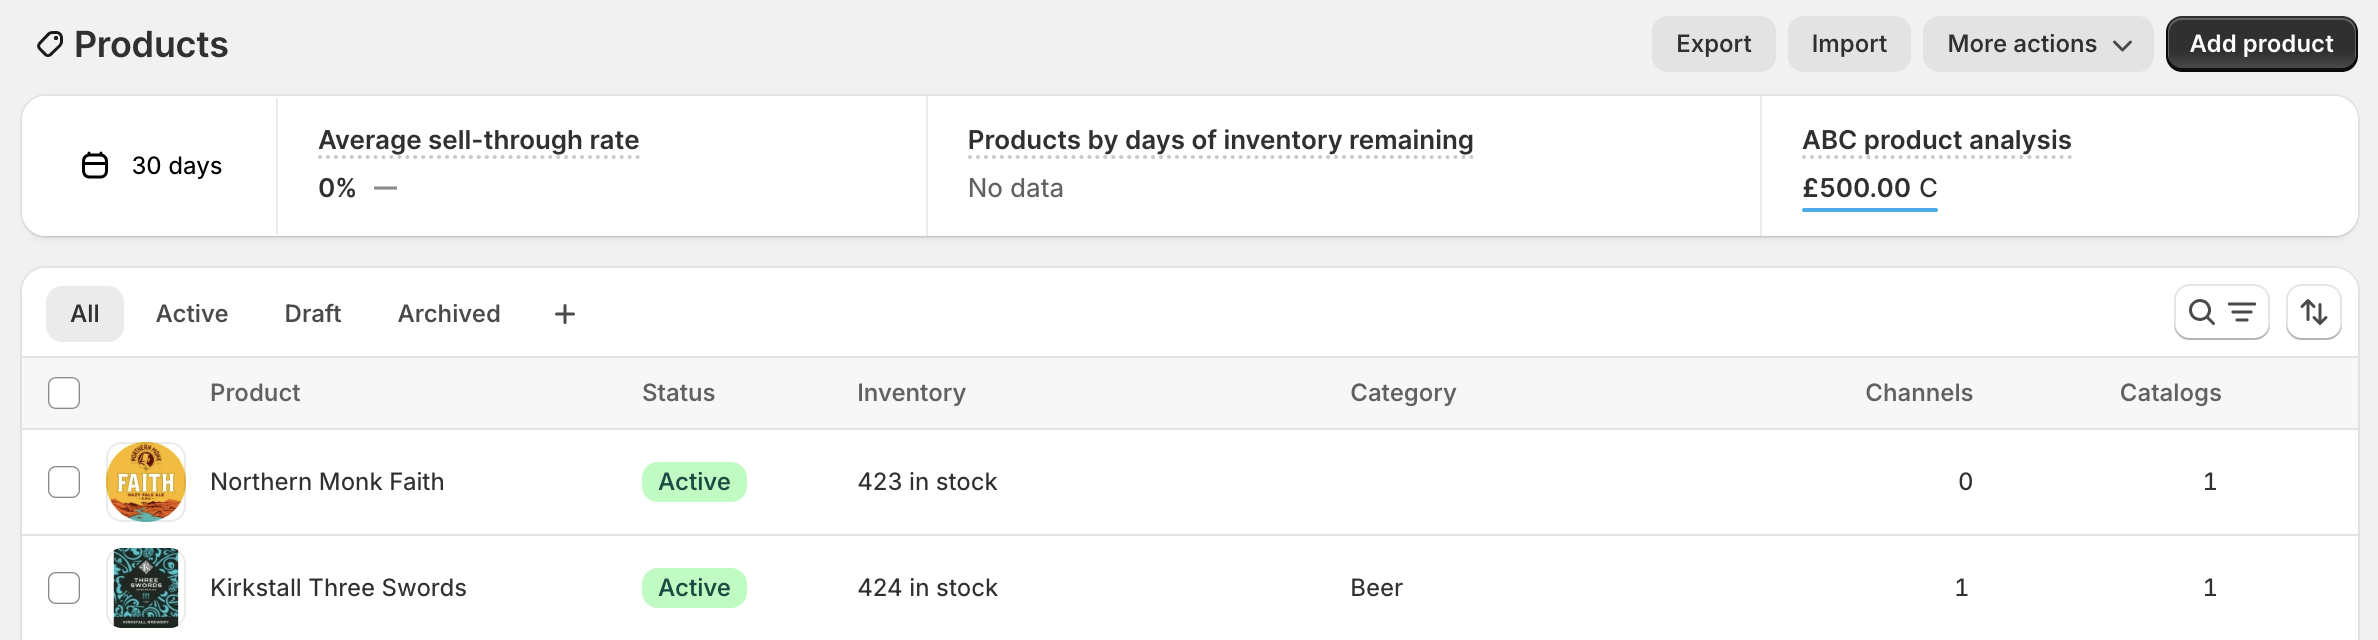Open Kirkstall Three Swords product thumbnail
This screenshot has width=2378, height=640.
[x=146, y=588]
